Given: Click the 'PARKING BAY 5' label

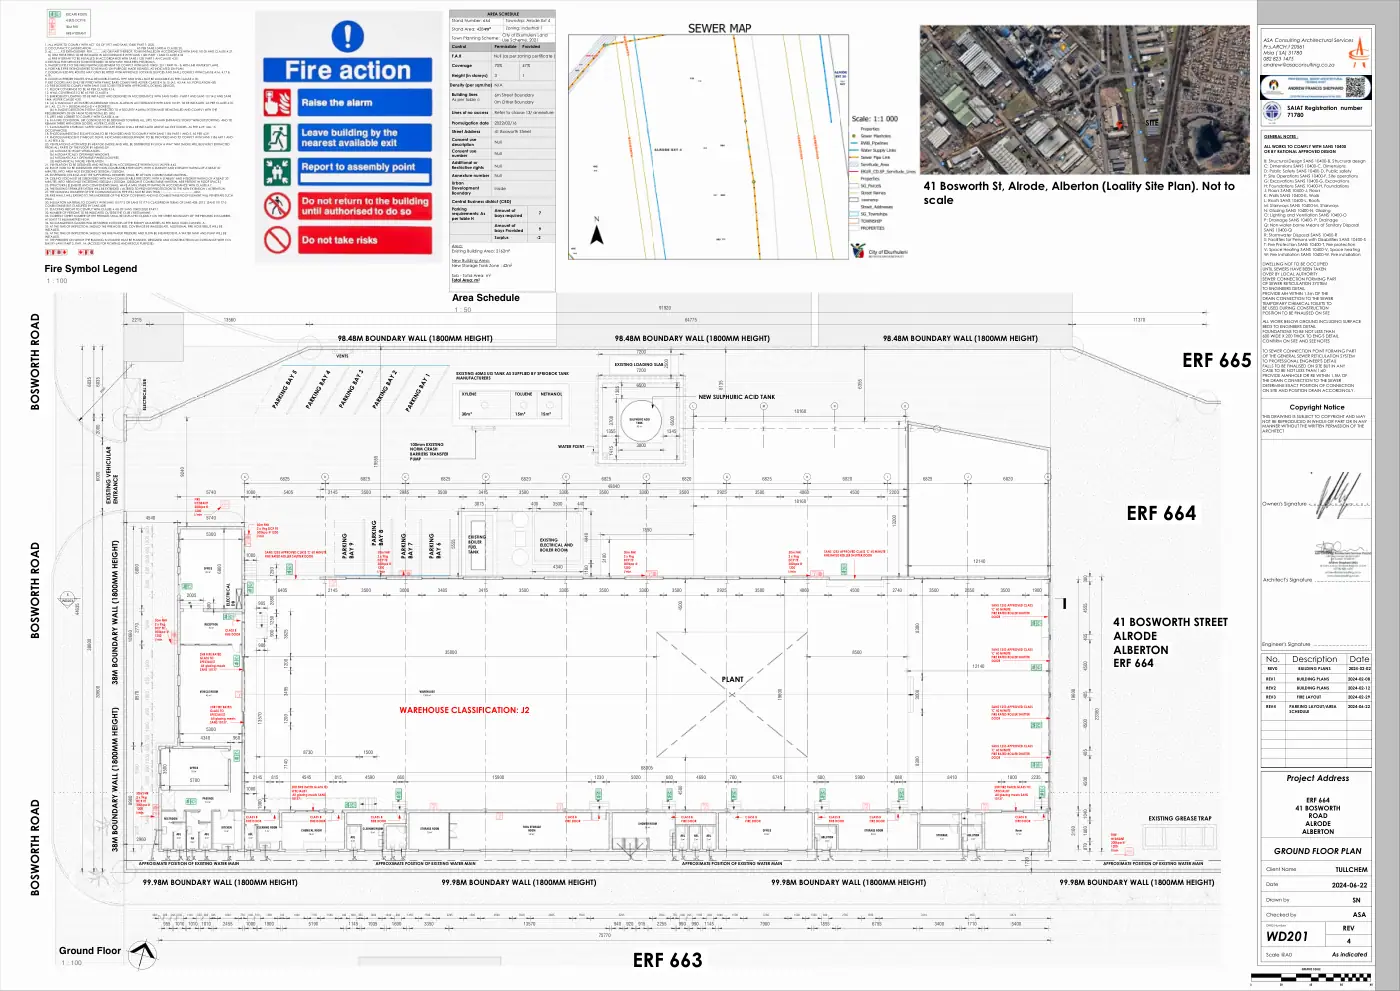Looking at the screenshot, I should pos(285,387).
